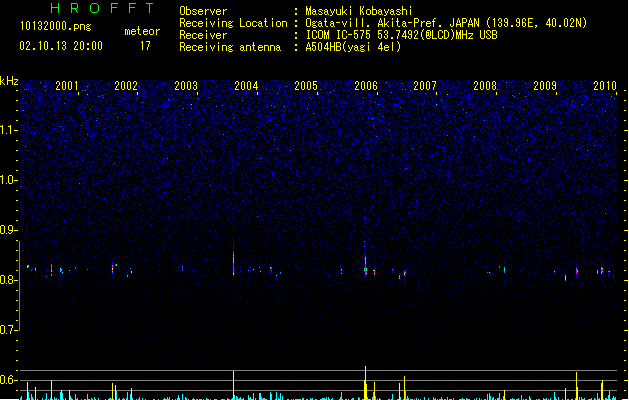Screen dimensions: 629x400
Task: Click the HROFFT title text
Action: [102, 8]
